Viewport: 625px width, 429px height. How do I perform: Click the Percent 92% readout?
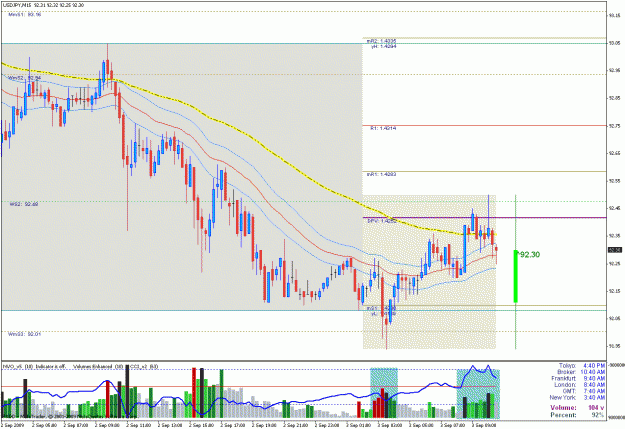click(577, 415)
